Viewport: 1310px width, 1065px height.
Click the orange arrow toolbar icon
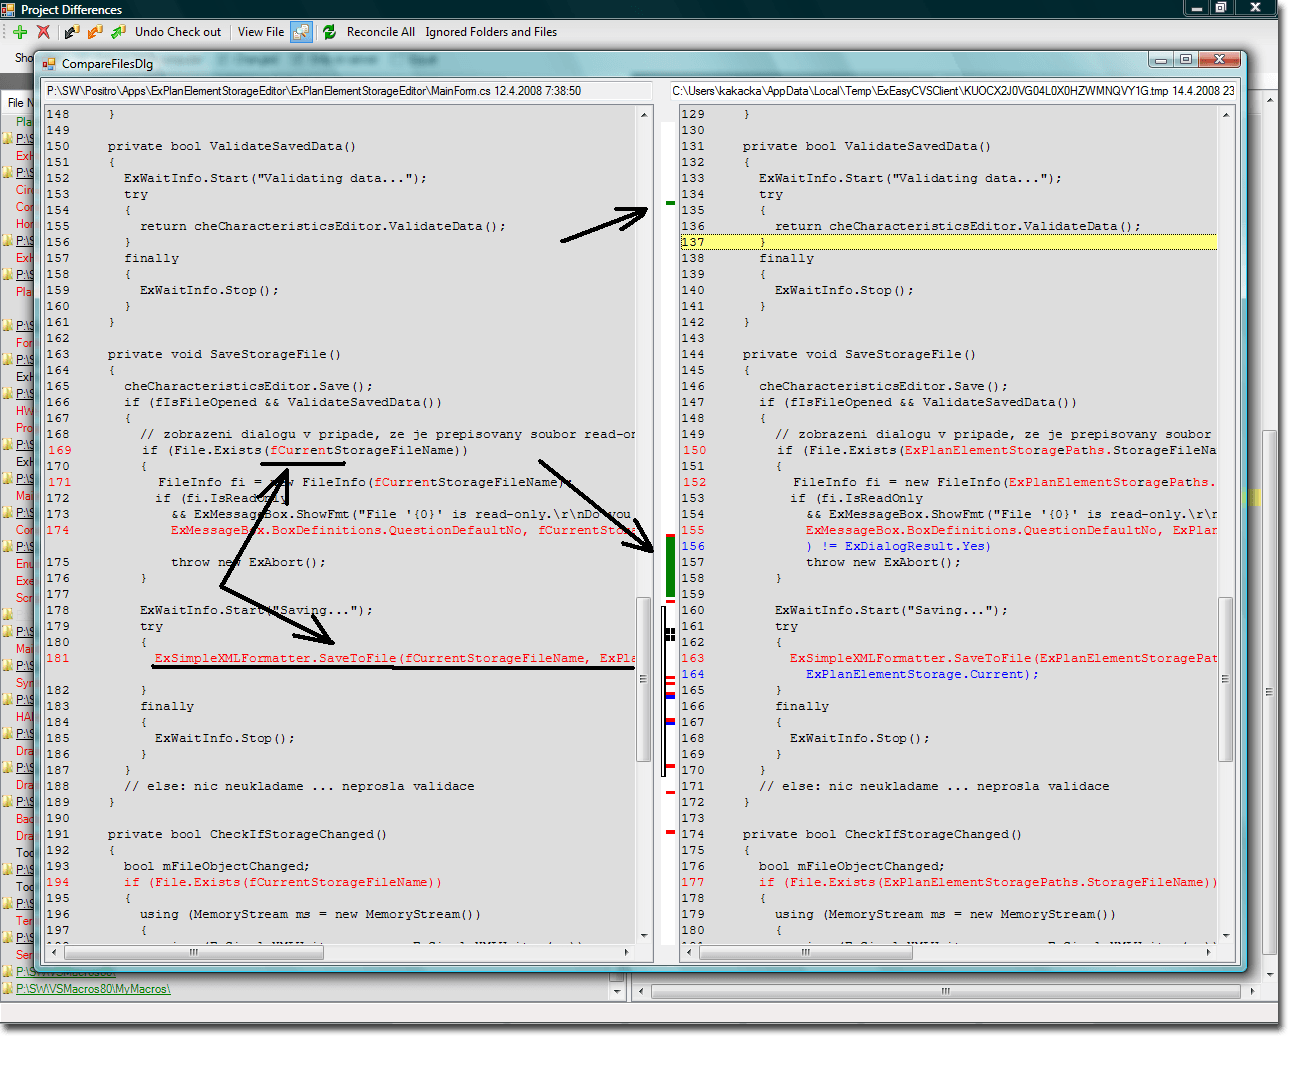[x=95, y=32]
